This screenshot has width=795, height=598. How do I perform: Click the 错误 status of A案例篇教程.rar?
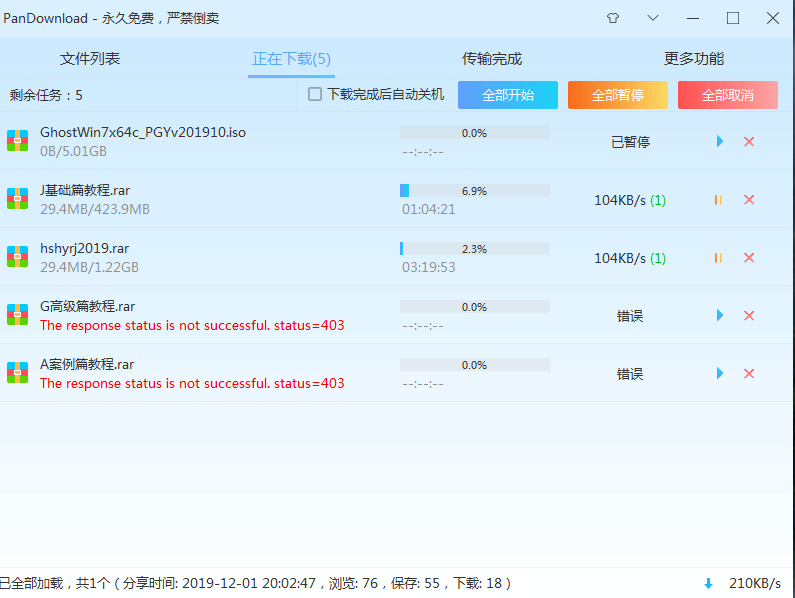pos(630,374)
